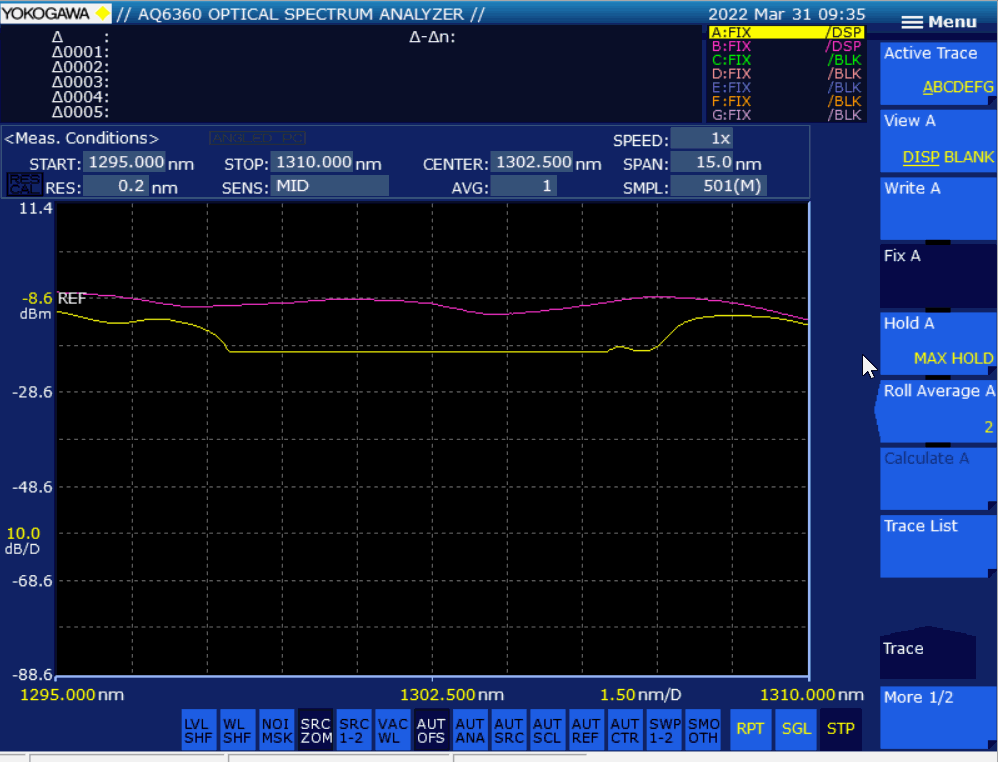Toggle the WL SHF wavelength shift indicator

click(237, 730)
